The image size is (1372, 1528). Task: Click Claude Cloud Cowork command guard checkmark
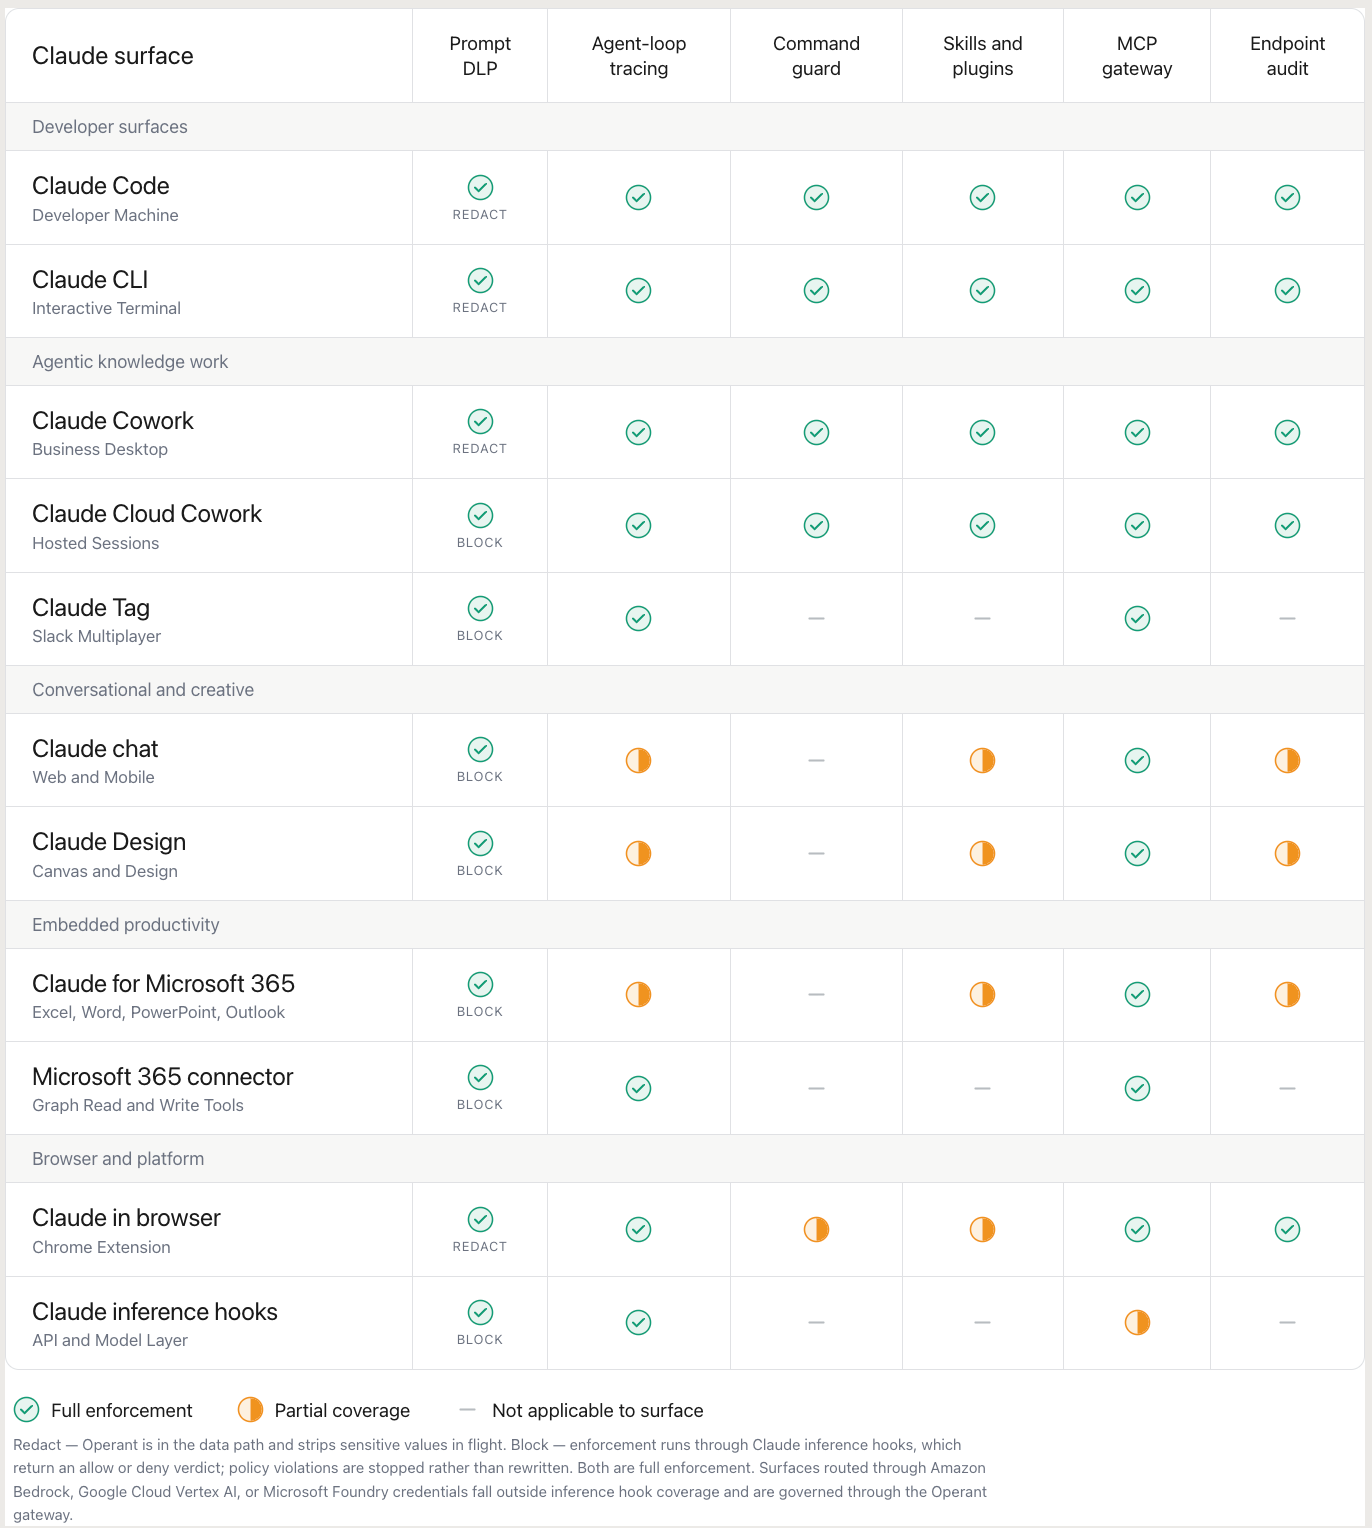816,525
